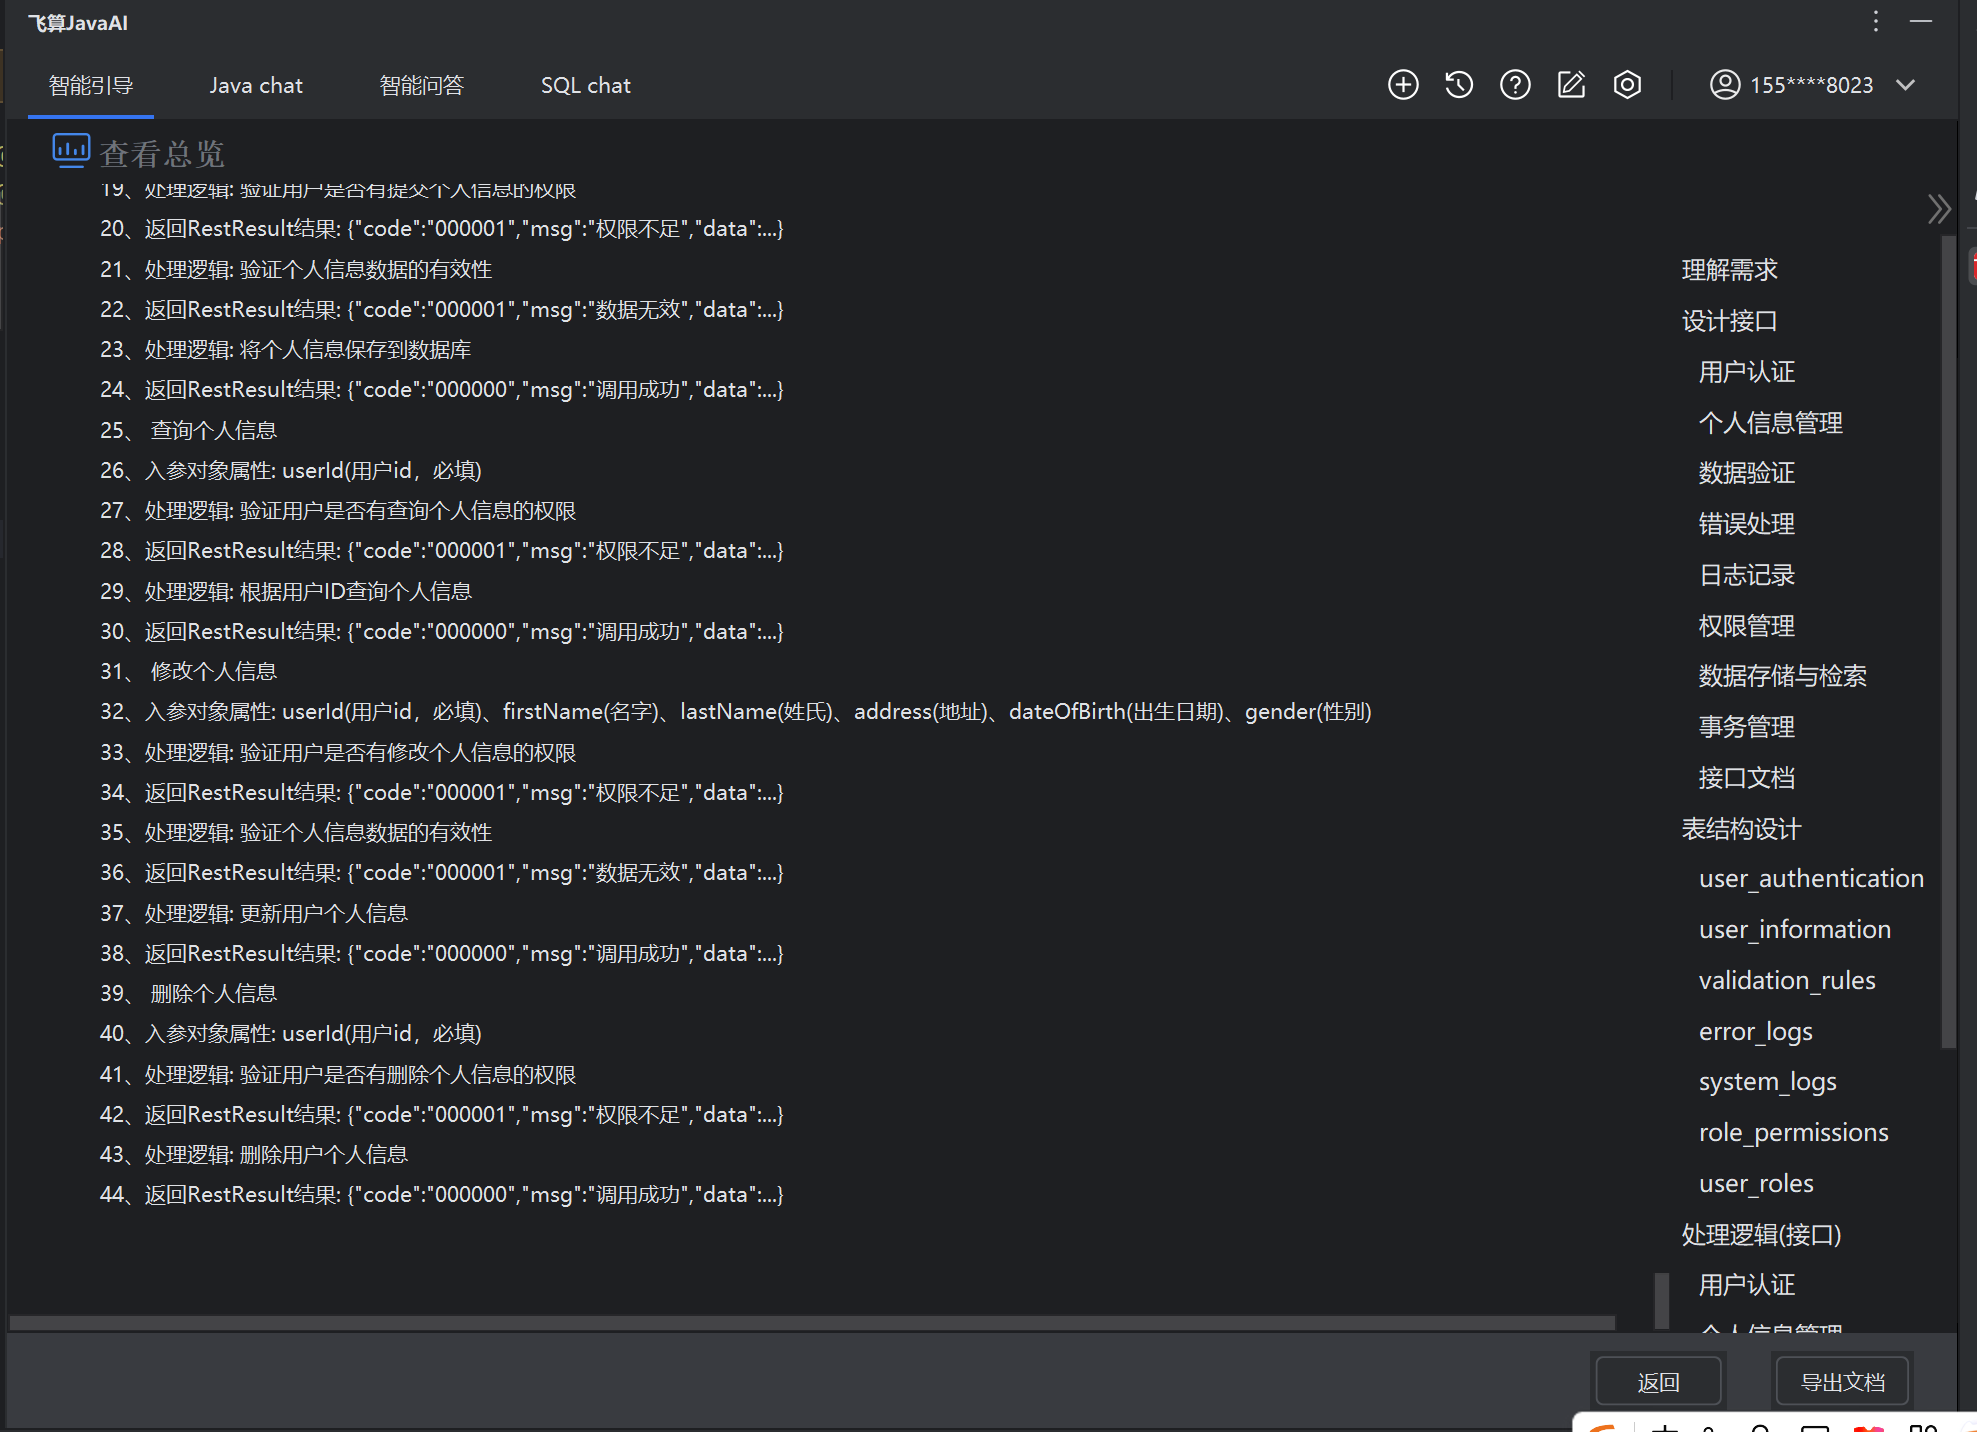Click the 导出文档 button
The height and width of the screenshot is (1432, 1977).
(1842, 1382)
